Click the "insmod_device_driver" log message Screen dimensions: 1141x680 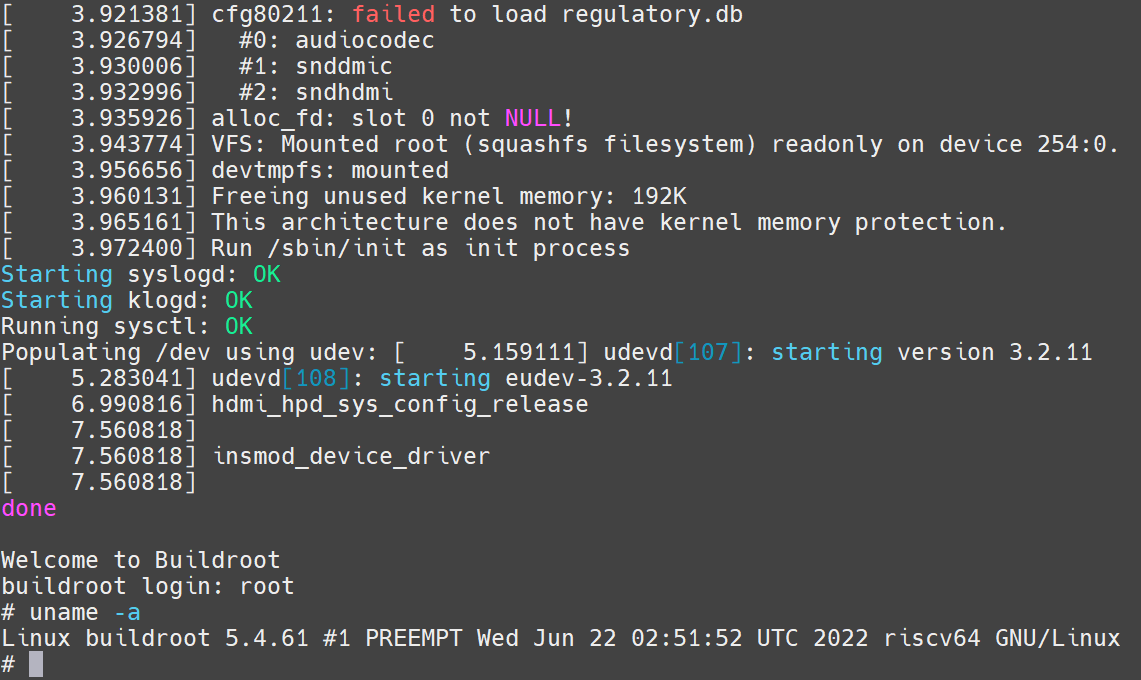tap(351, 456)
